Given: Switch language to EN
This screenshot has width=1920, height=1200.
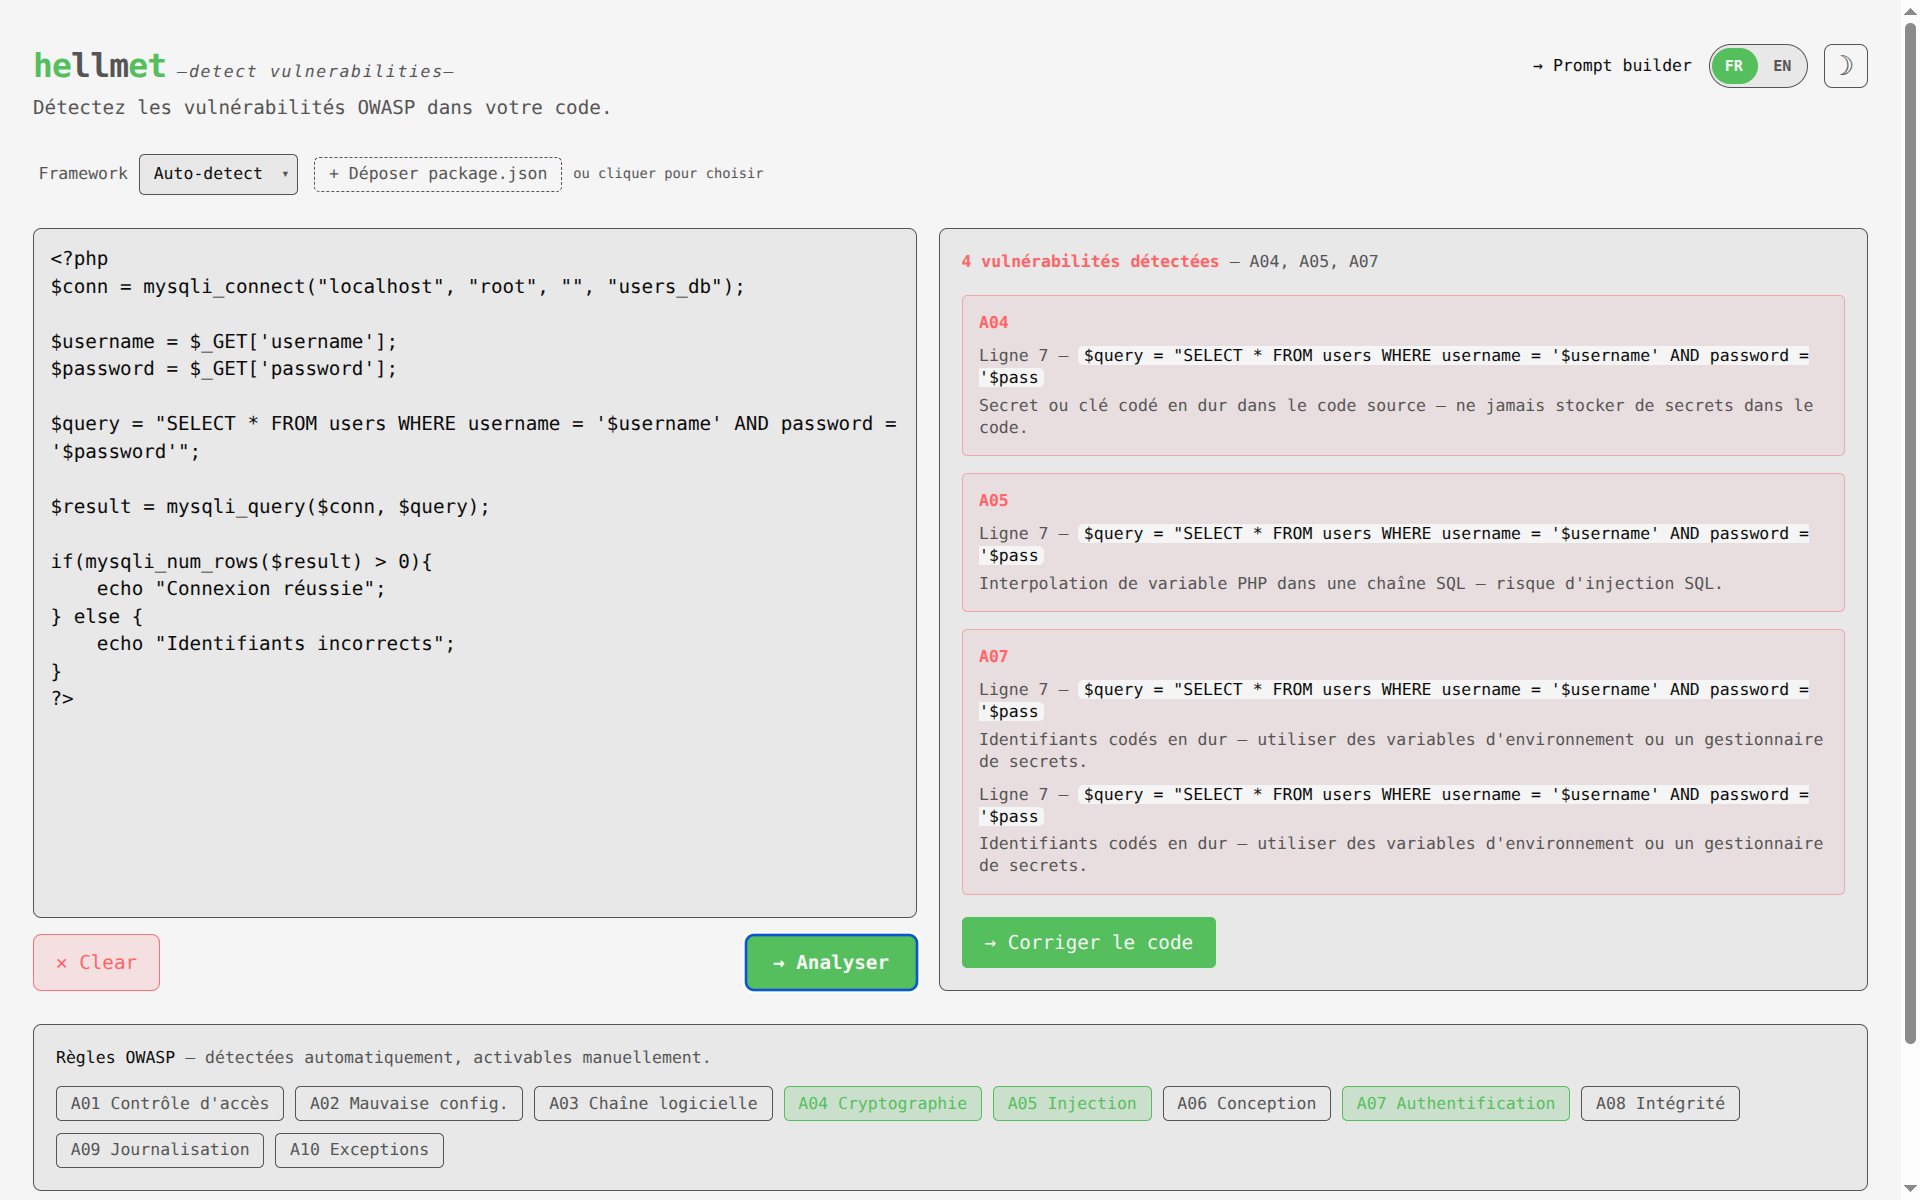Looking at the screenshot, I should [x=1782, y=66].
